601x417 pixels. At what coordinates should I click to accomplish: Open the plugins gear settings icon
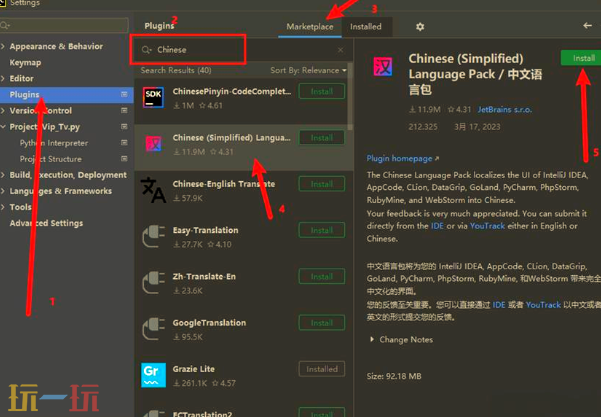pyautogui.click(x=420, y=27)
